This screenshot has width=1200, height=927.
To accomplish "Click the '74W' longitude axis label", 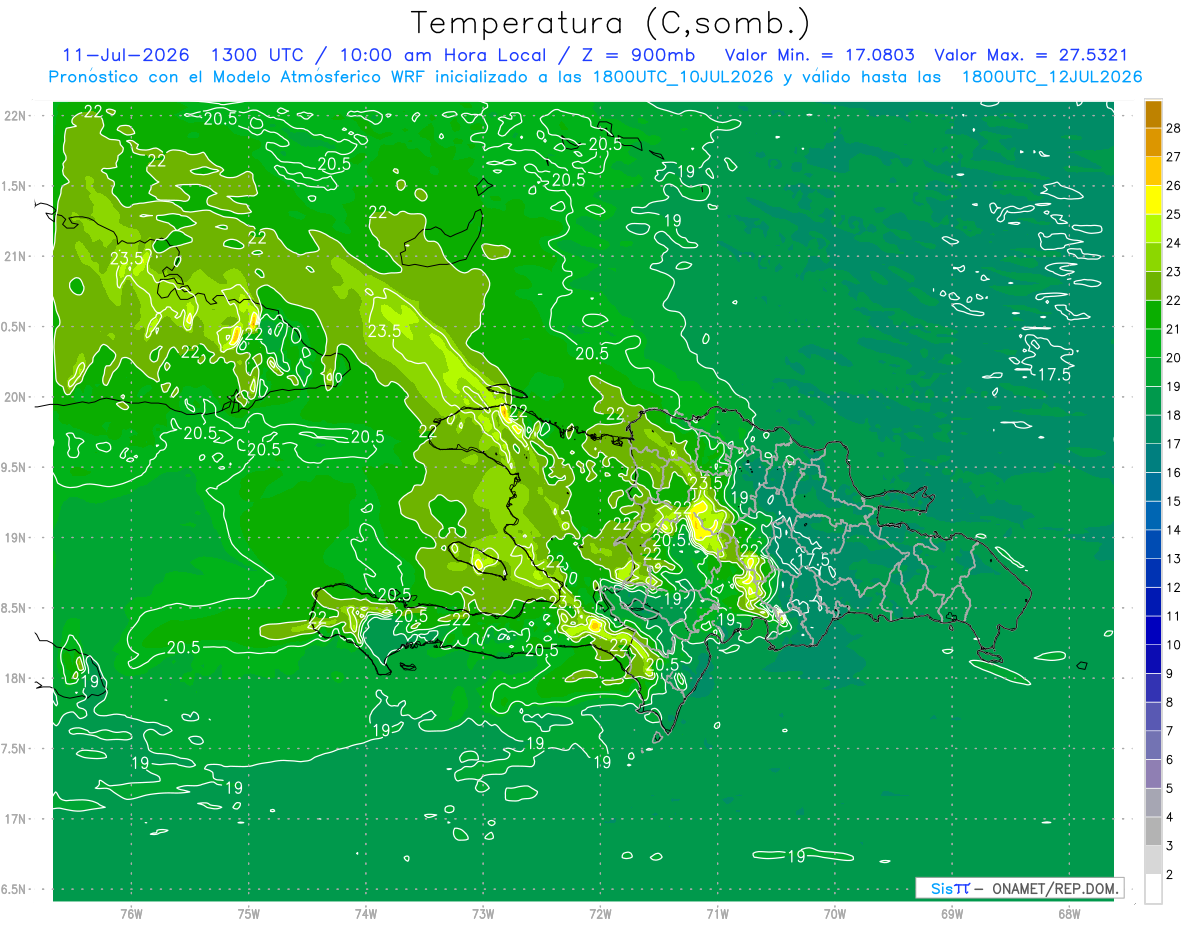I will 366,914.
